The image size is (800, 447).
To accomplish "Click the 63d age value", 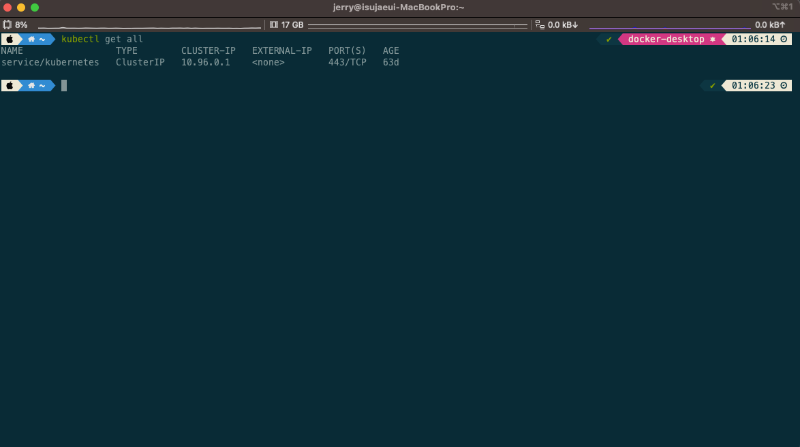I will [x=391, y=62].
